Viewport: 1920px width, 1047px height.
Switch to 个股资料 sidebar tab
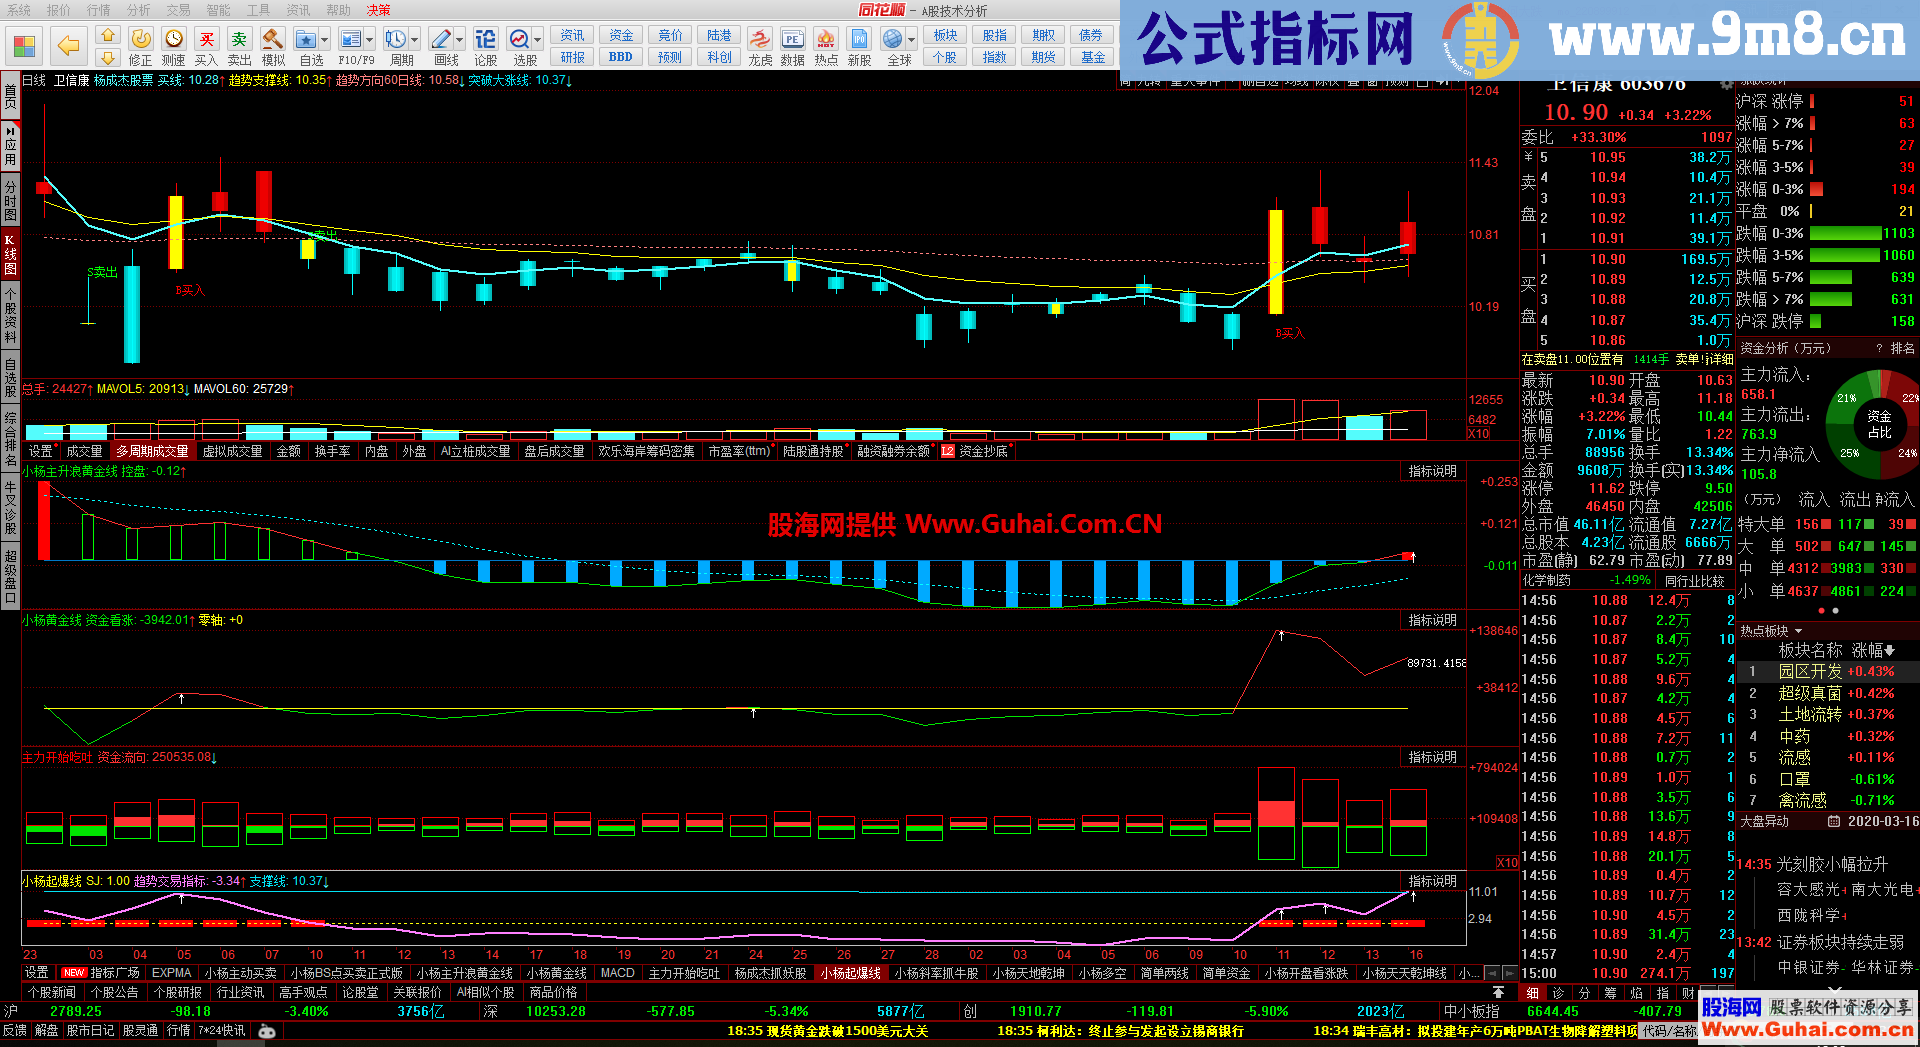click(x=10, y=314)
